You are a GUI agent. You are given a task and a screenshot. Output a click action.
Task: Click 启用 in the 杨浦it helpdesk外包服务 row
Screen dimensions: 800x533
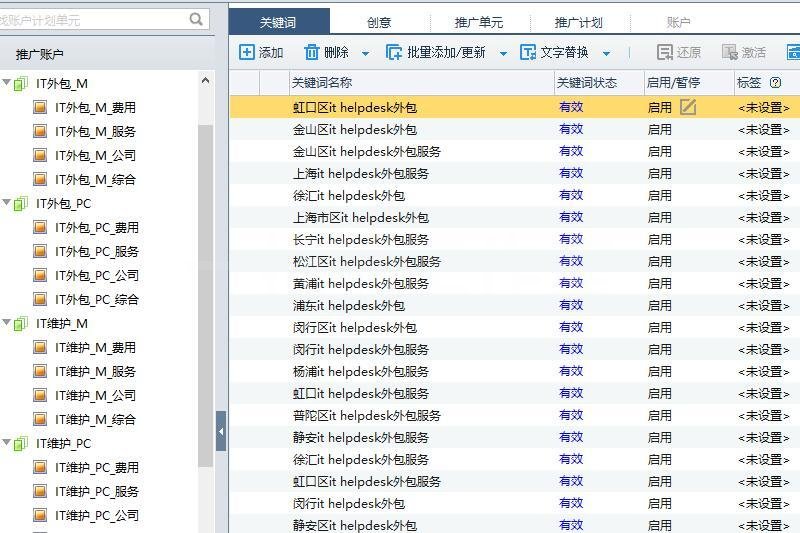click(660, 372)
